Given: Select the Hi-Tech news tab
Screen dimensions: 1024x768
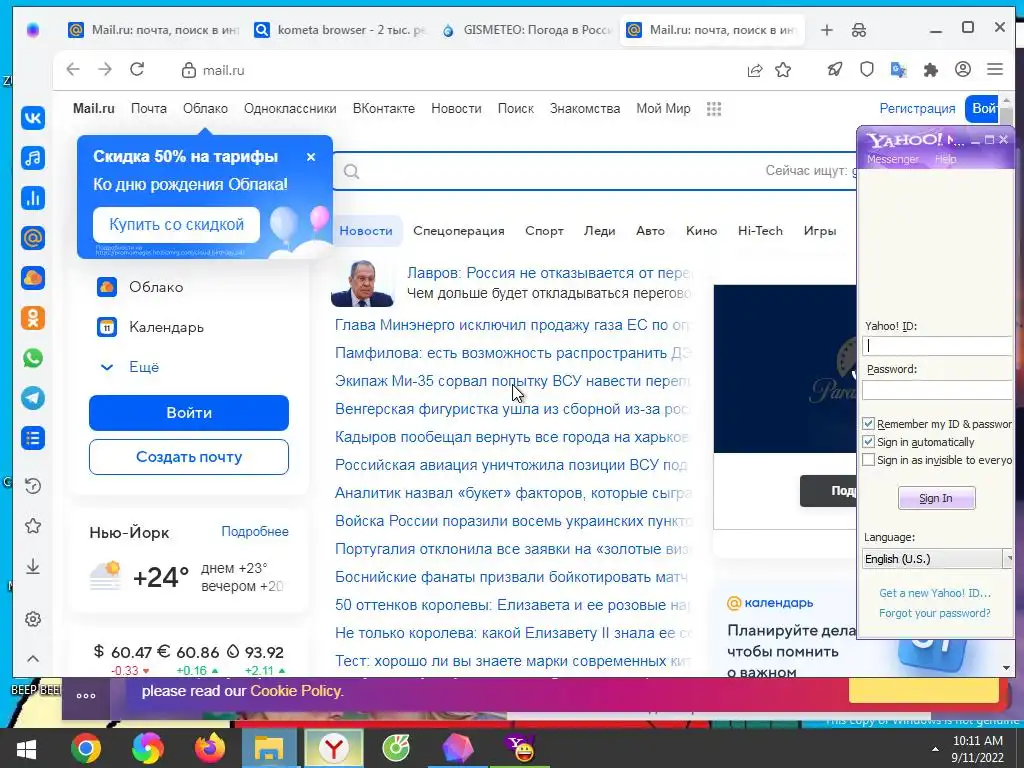Looking at the screenshot, I should click(x=760, y=231).
